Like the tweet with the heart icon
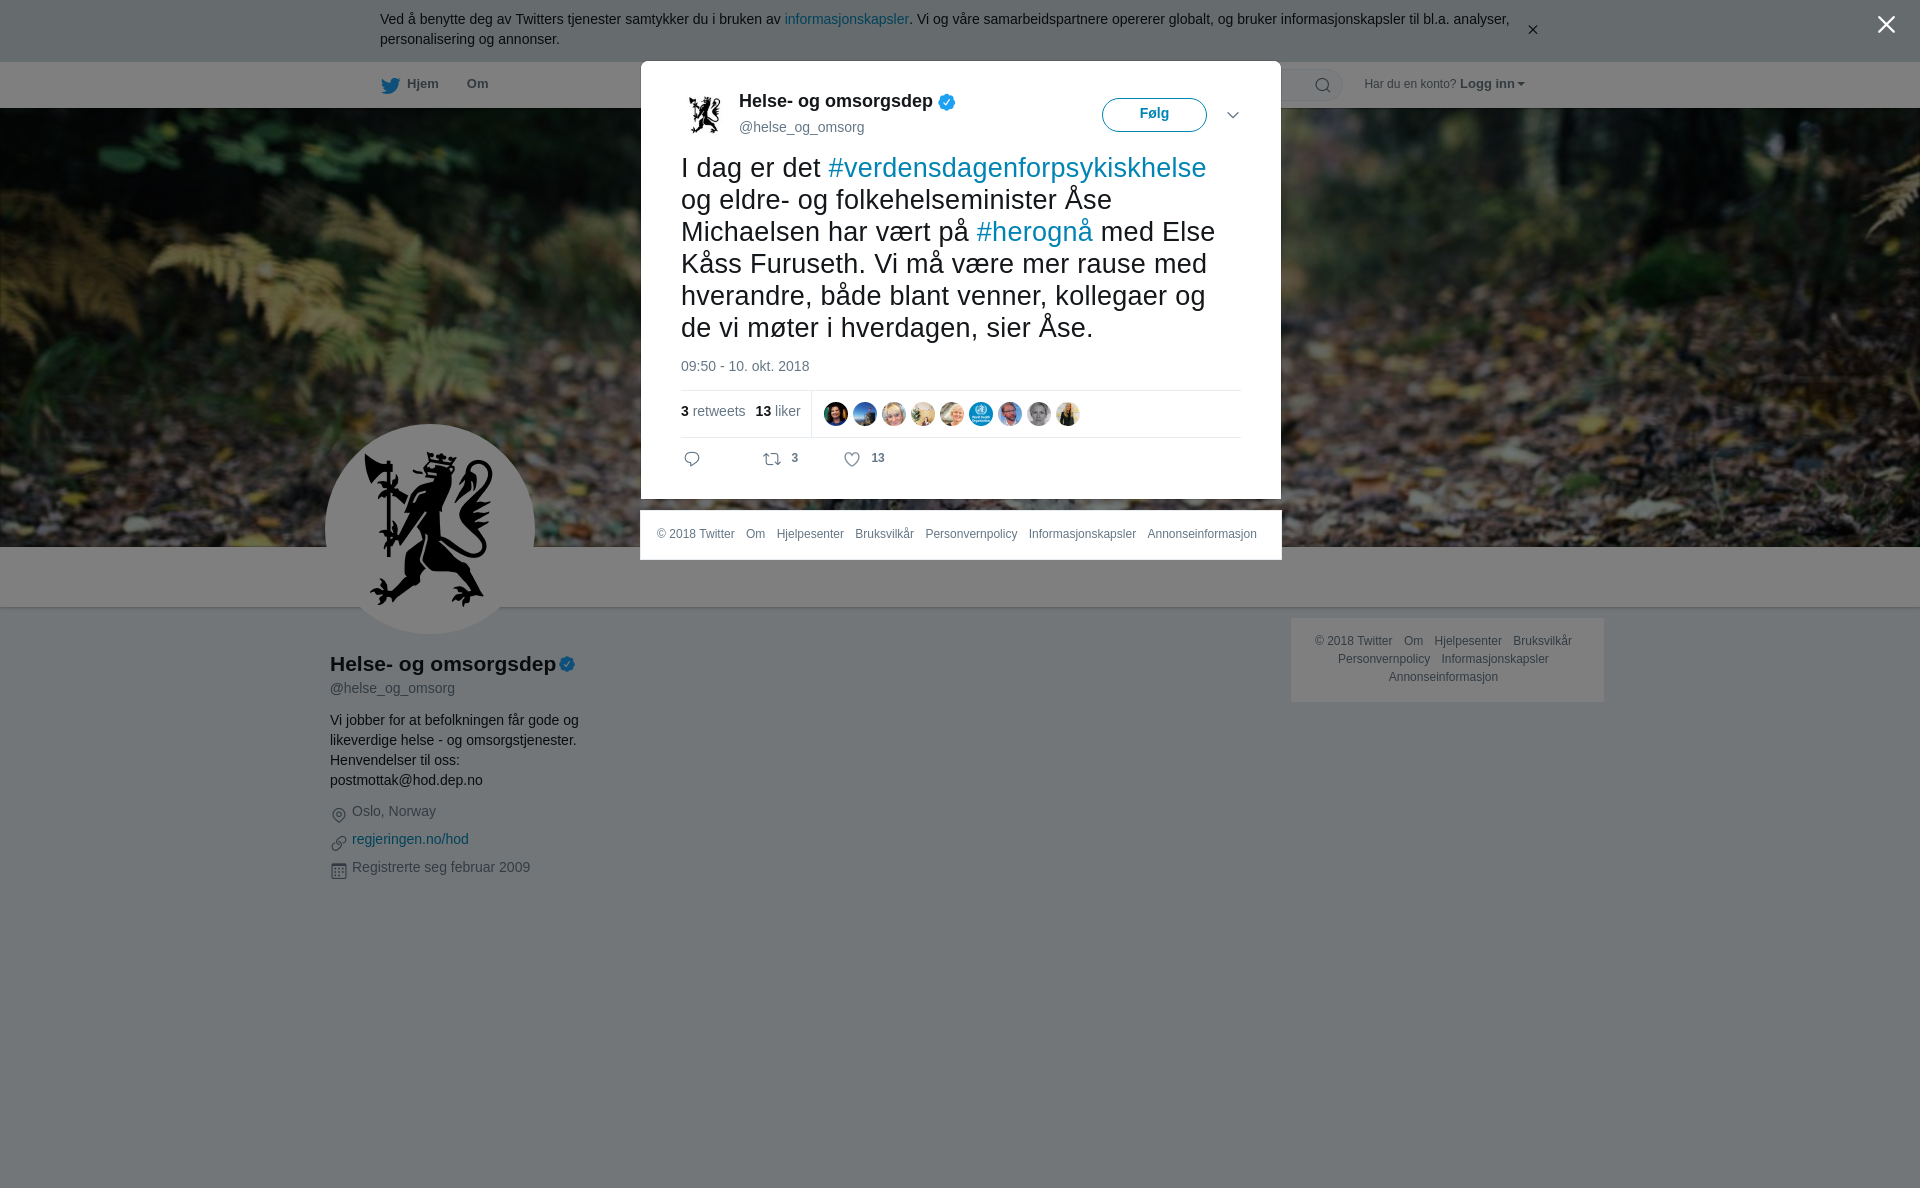This screenshot has height=1188, width=1920. pyautogui.click(x=852, y=459)
